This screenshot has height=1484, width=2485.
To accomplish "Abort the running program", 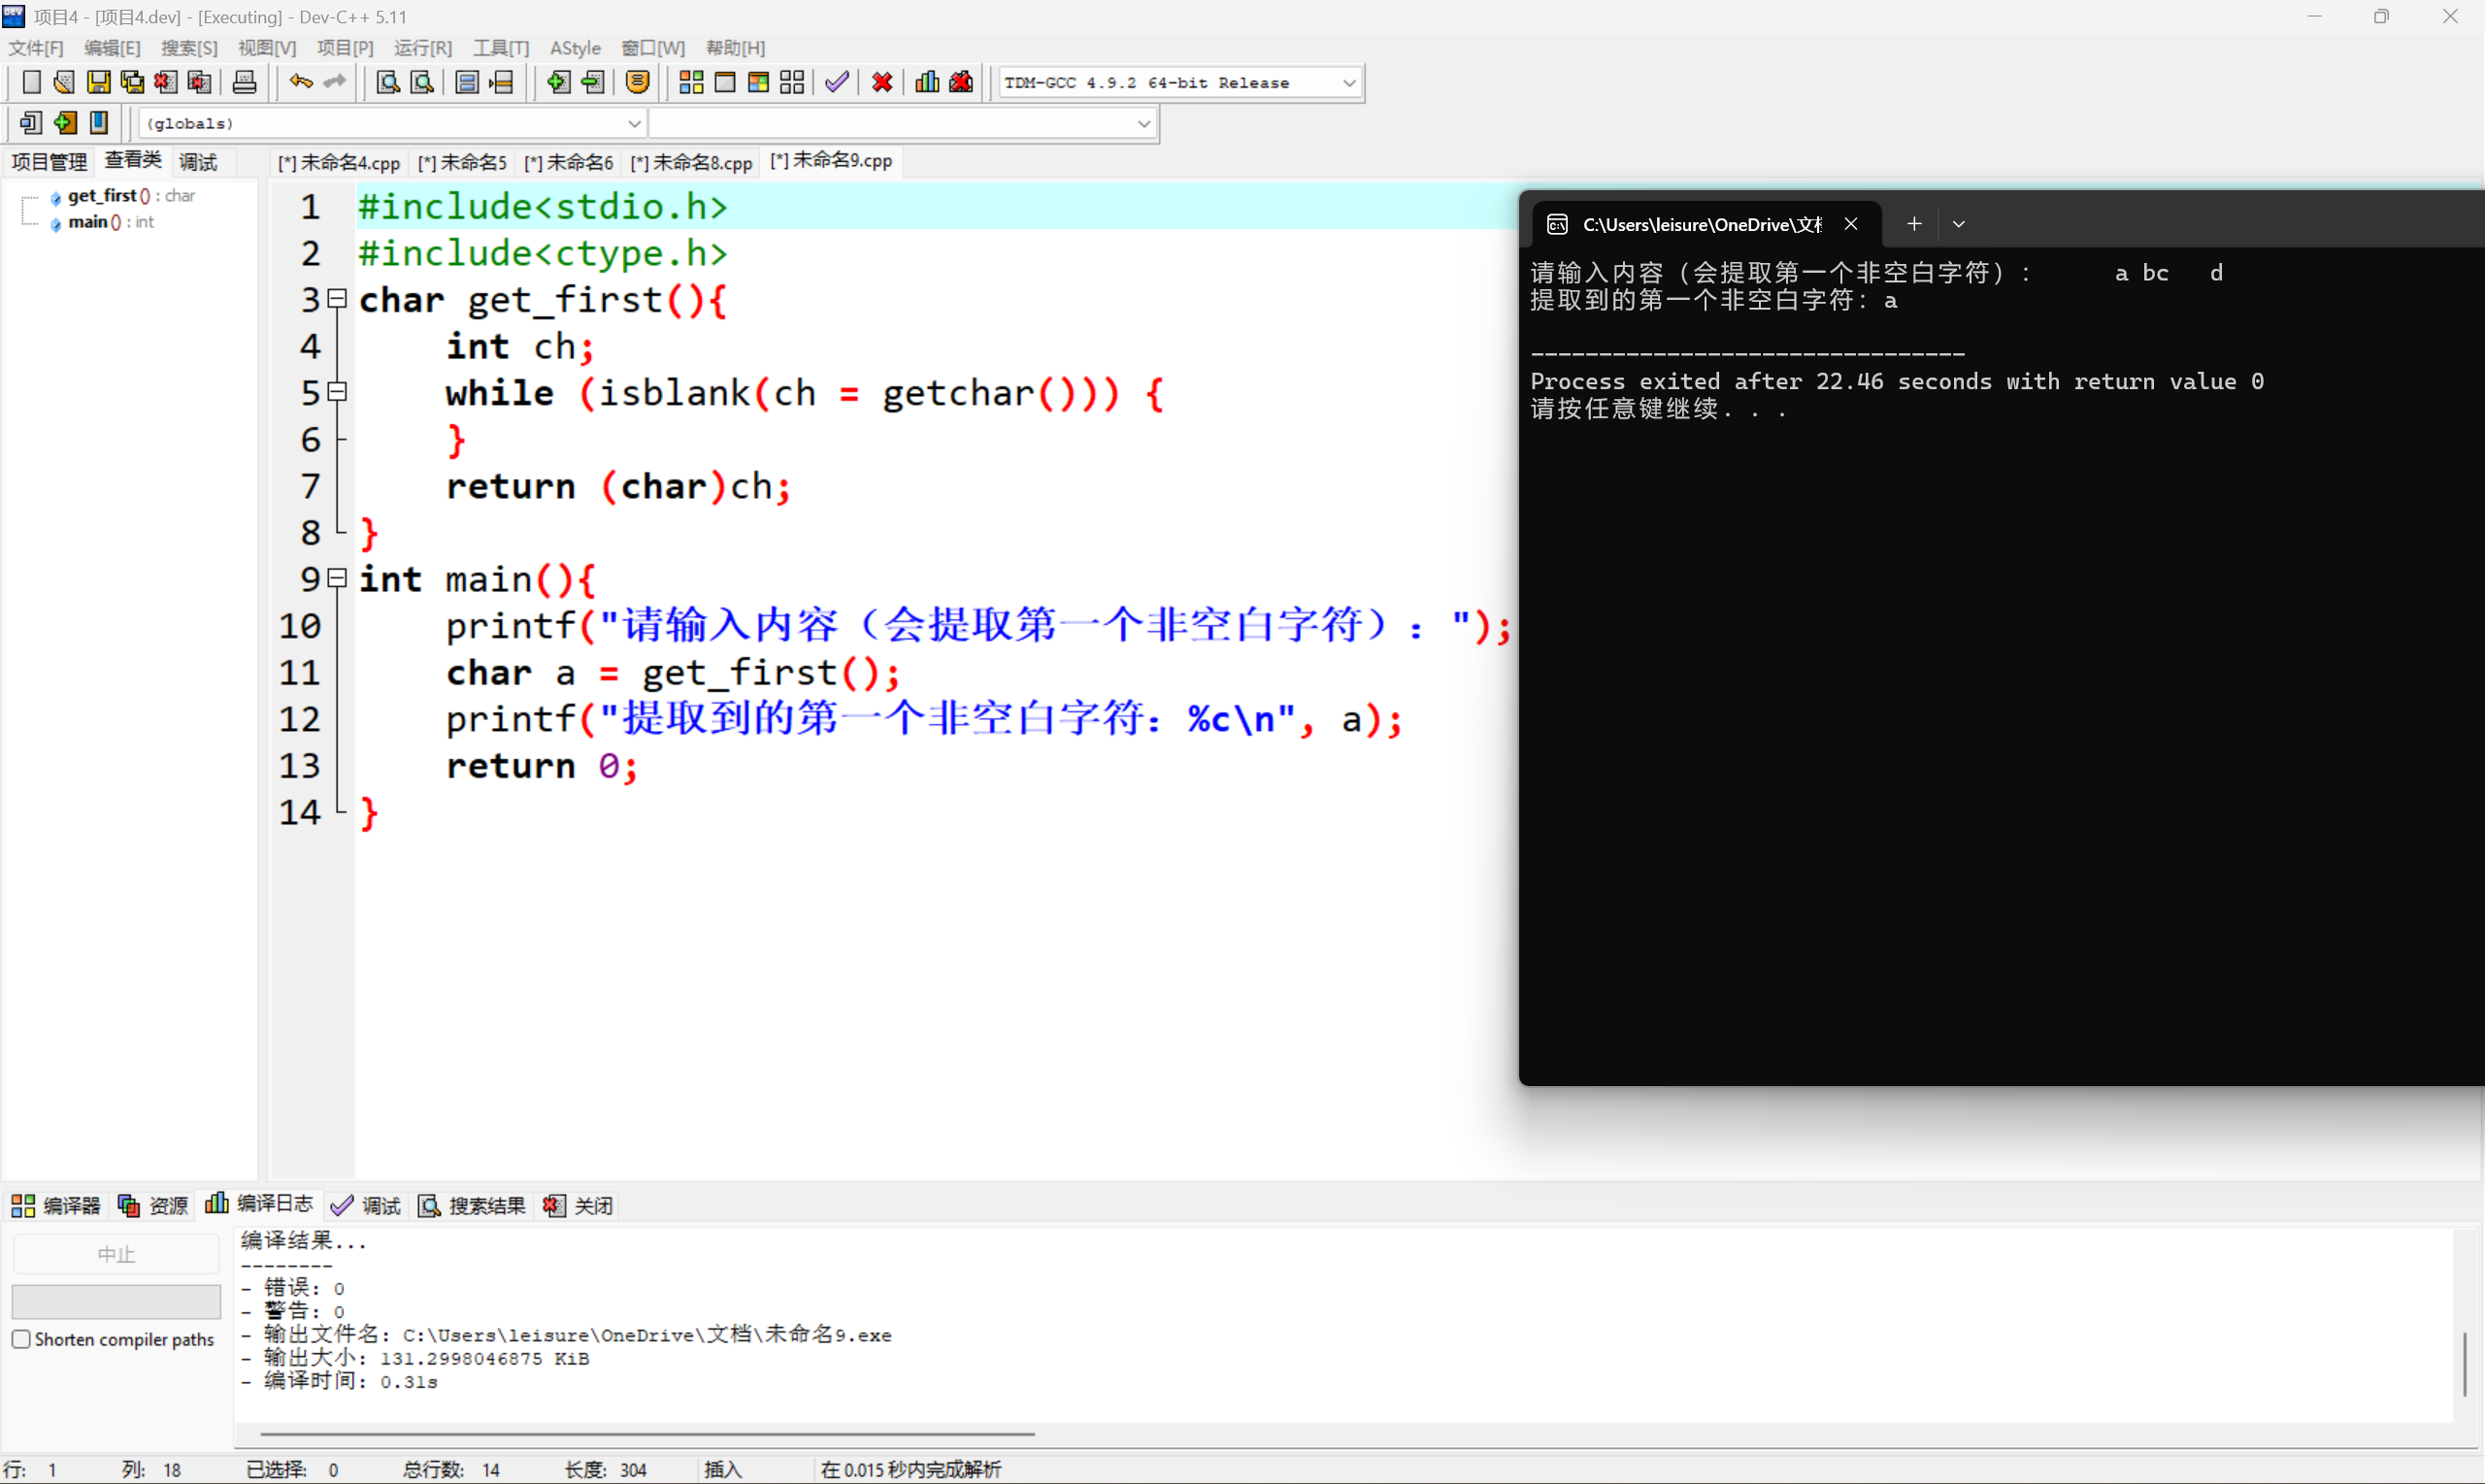I will point(881,82).
